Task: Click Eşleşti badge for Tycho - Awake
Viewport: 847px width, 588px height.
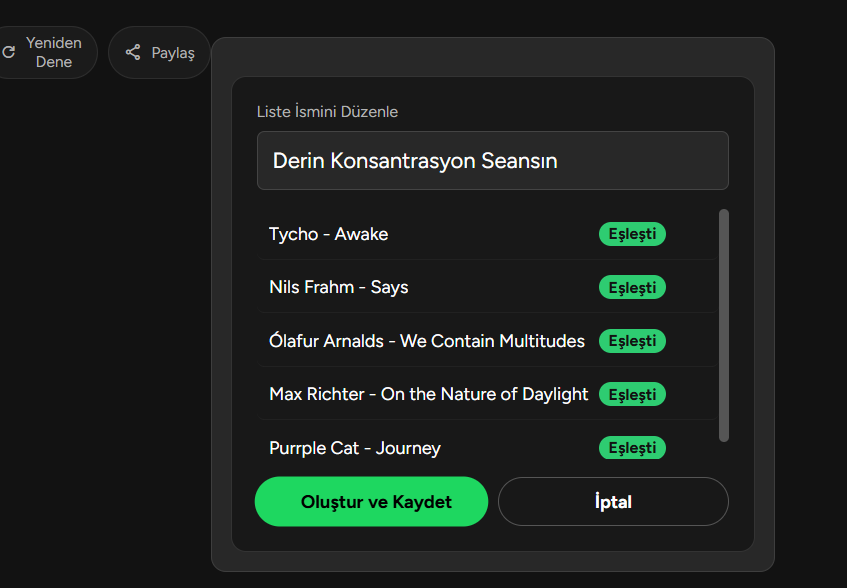Action: (x=632, y=234)
